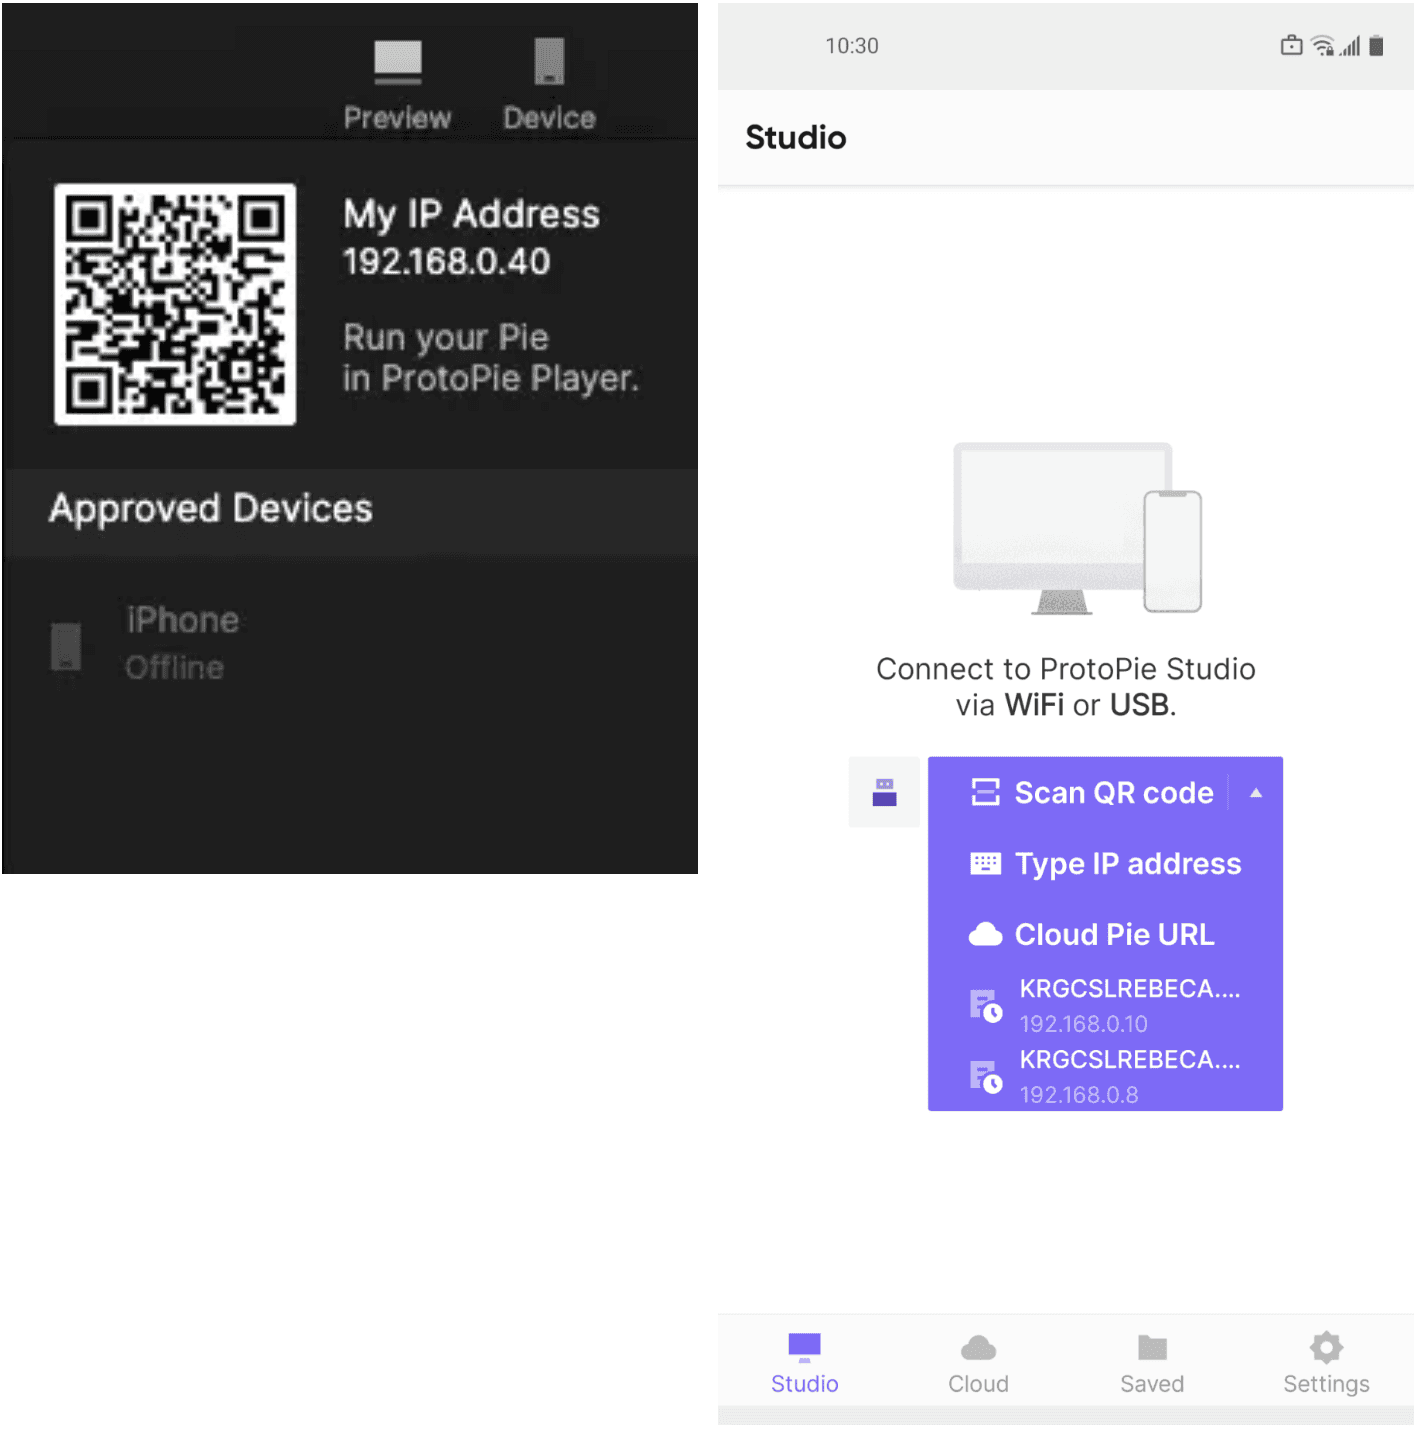Tap the WiFi status icon
1420x1432 pixels.
point(1323,46)
